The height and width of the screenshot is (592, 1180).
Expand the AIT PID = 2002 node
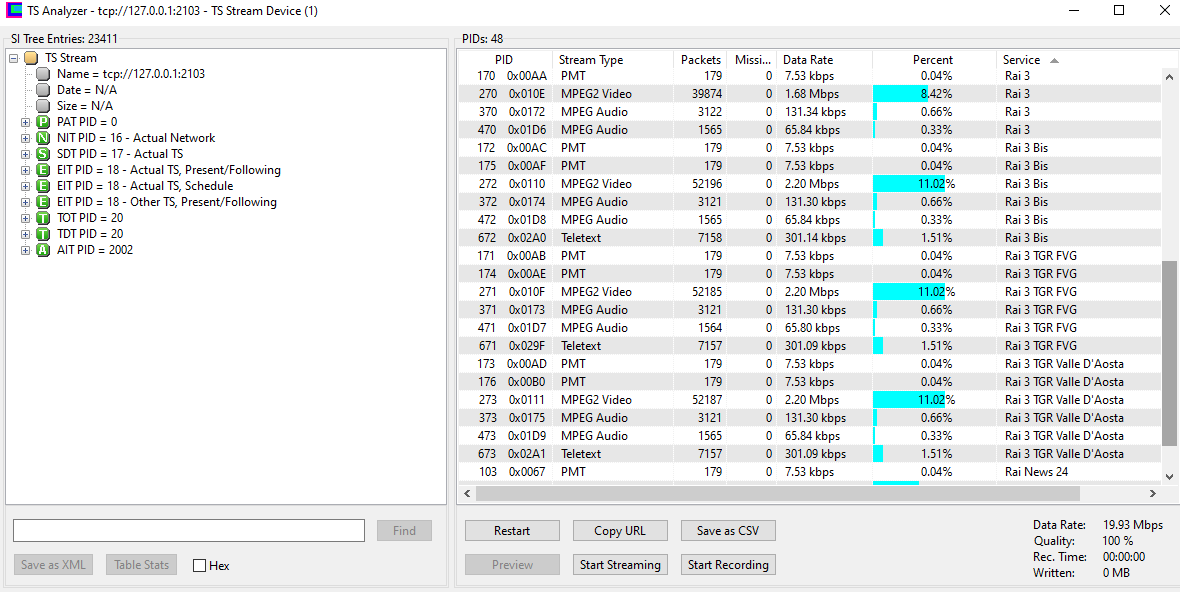pyautogui.click(x=26, y=250)
